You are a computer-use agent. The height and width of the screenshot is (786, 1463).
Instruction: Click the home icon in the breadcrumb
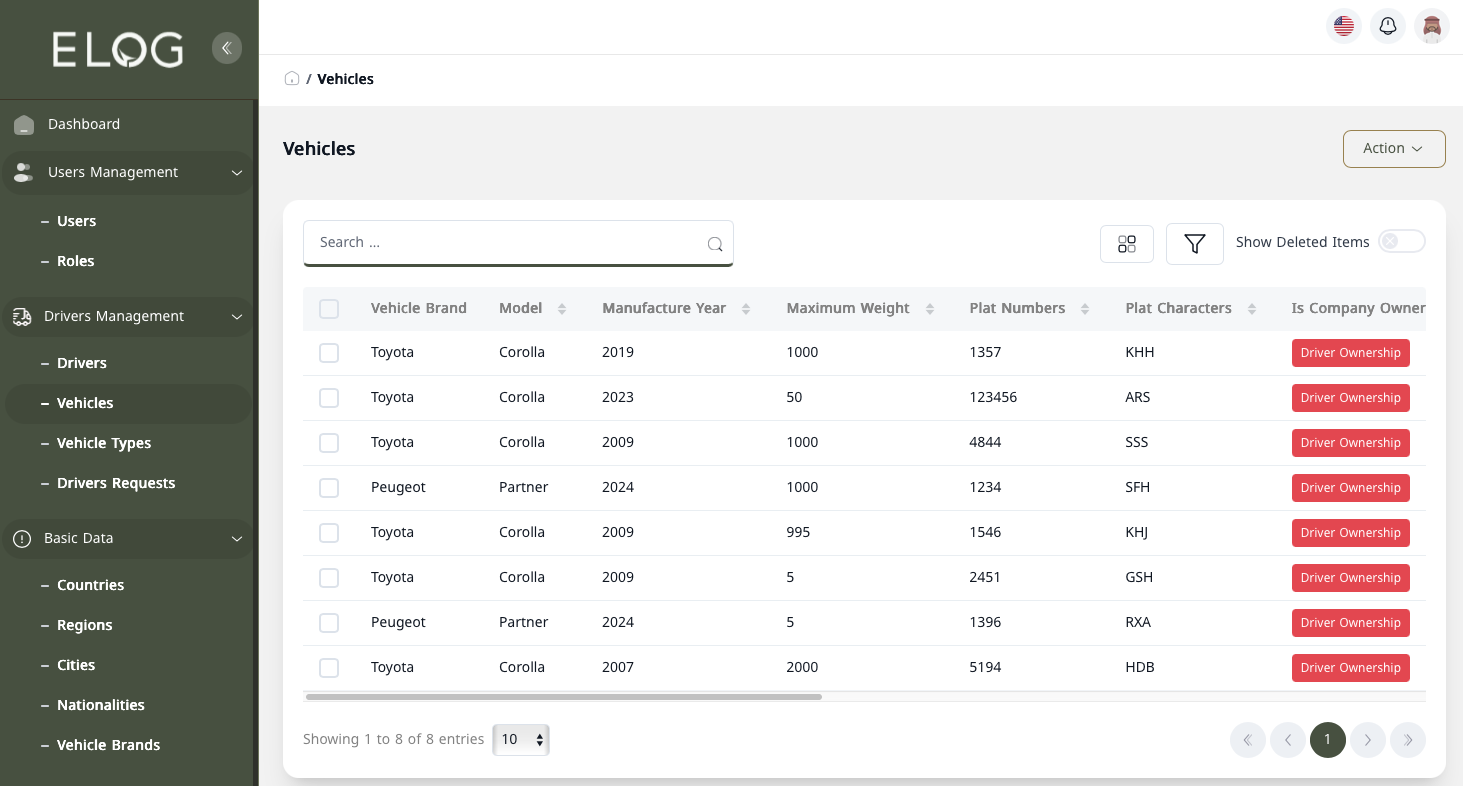pyautogui.click(x=292, y=79)
